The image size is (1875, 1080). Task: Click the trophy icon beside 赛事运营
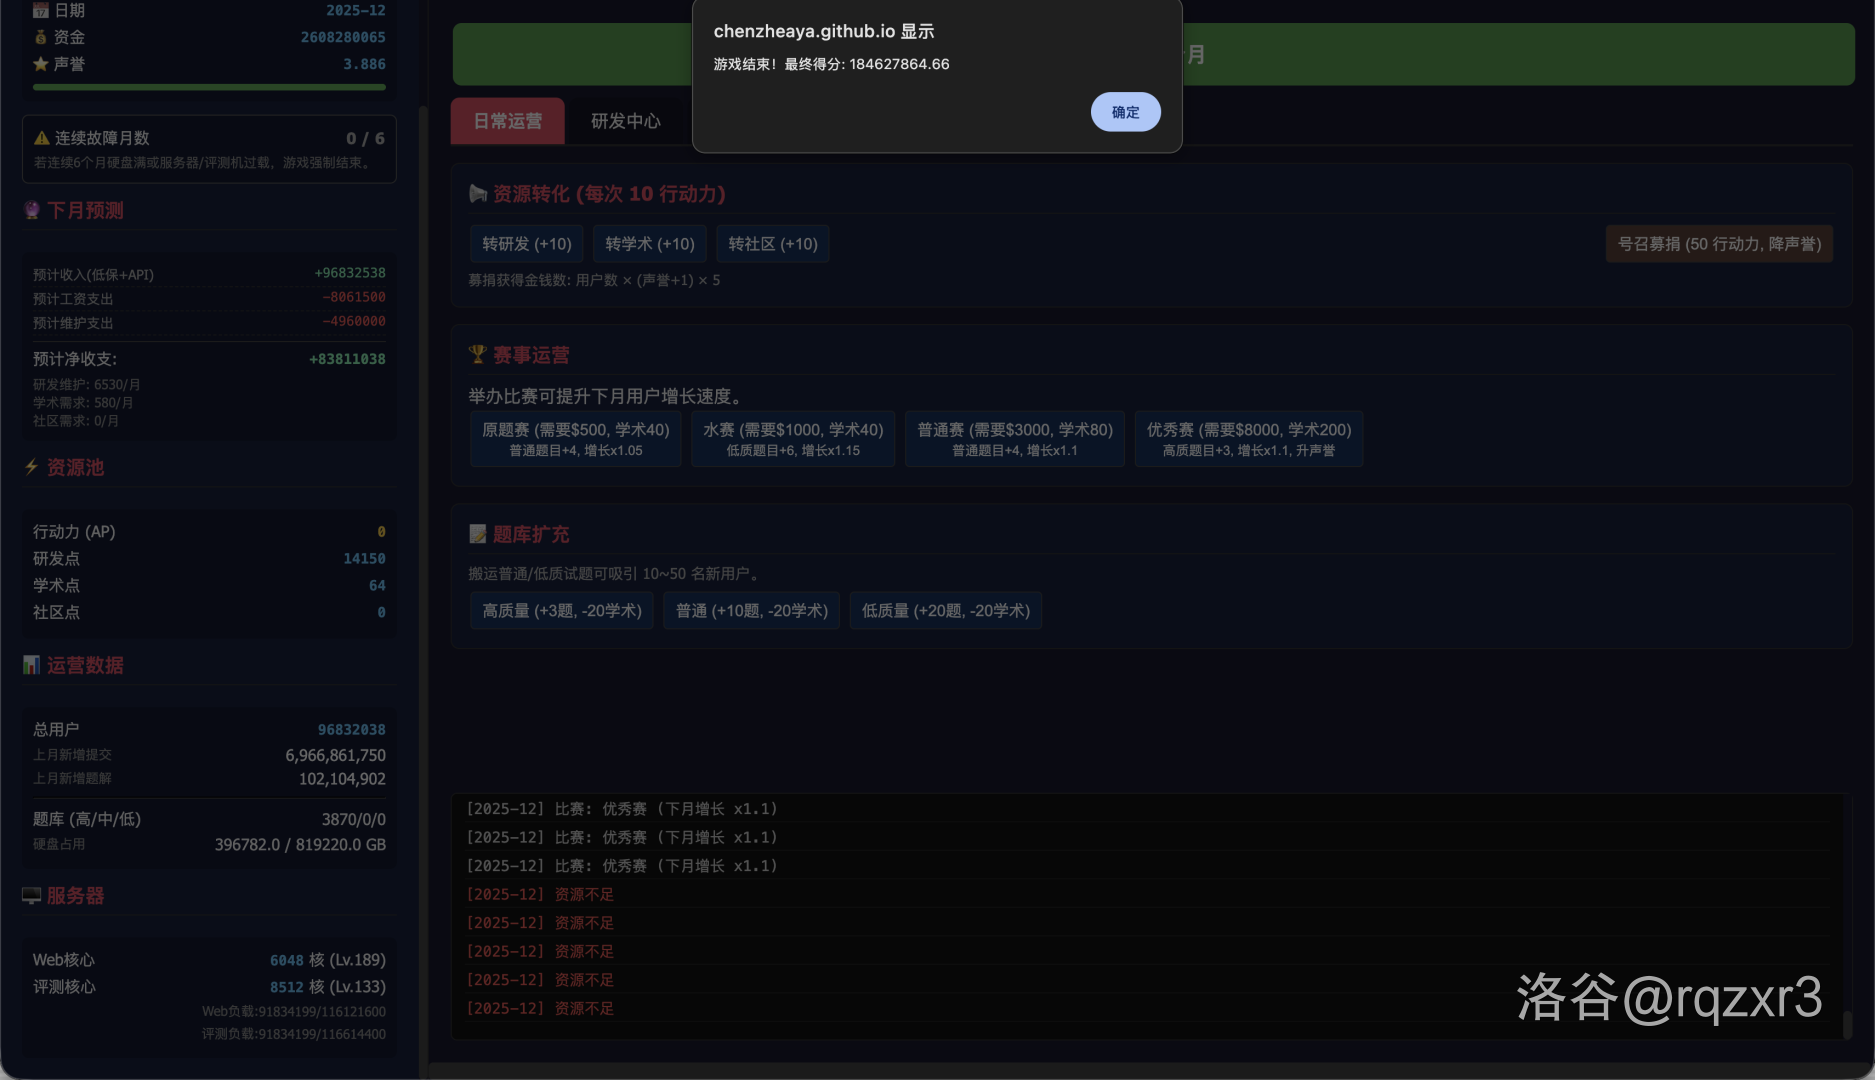(478, 354)
